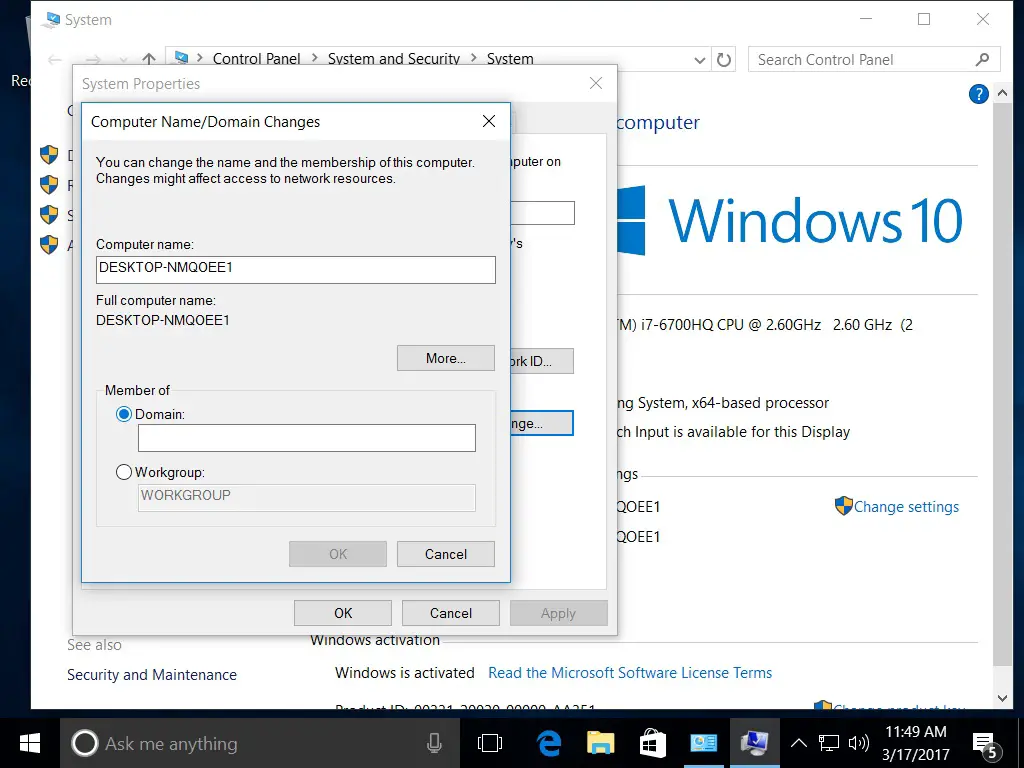Open the Windows Store from the taskbar

652,743
